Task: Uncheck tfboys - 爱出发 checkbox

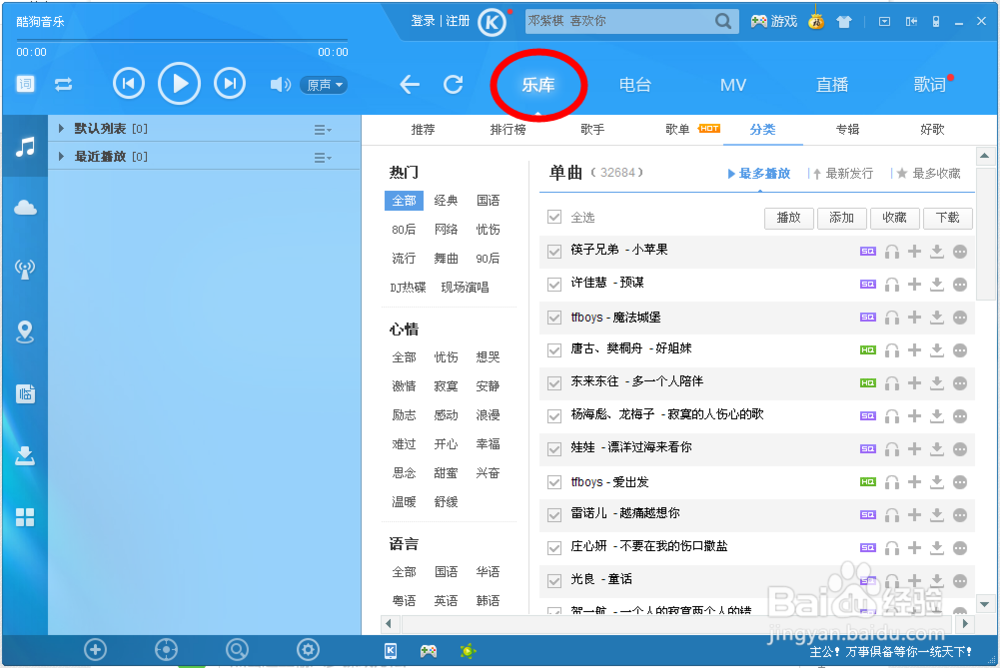Action: 554,482
